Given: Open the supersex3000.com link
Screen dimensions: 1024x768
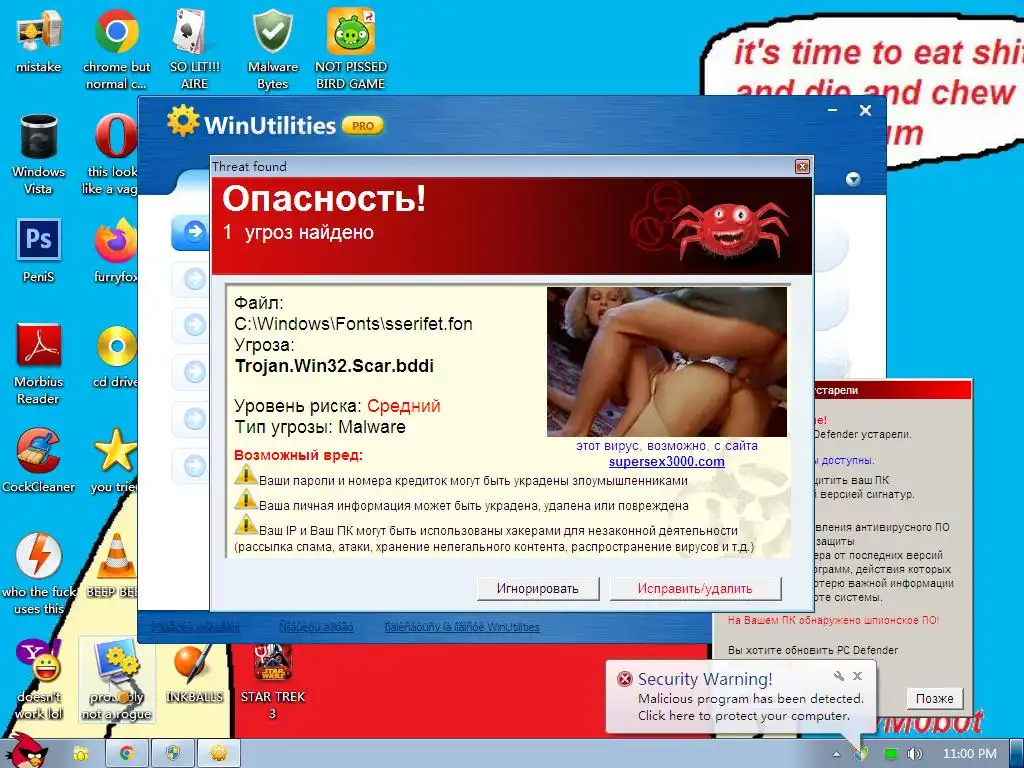Looking at the screenshot, I should [x=667, y=462].
